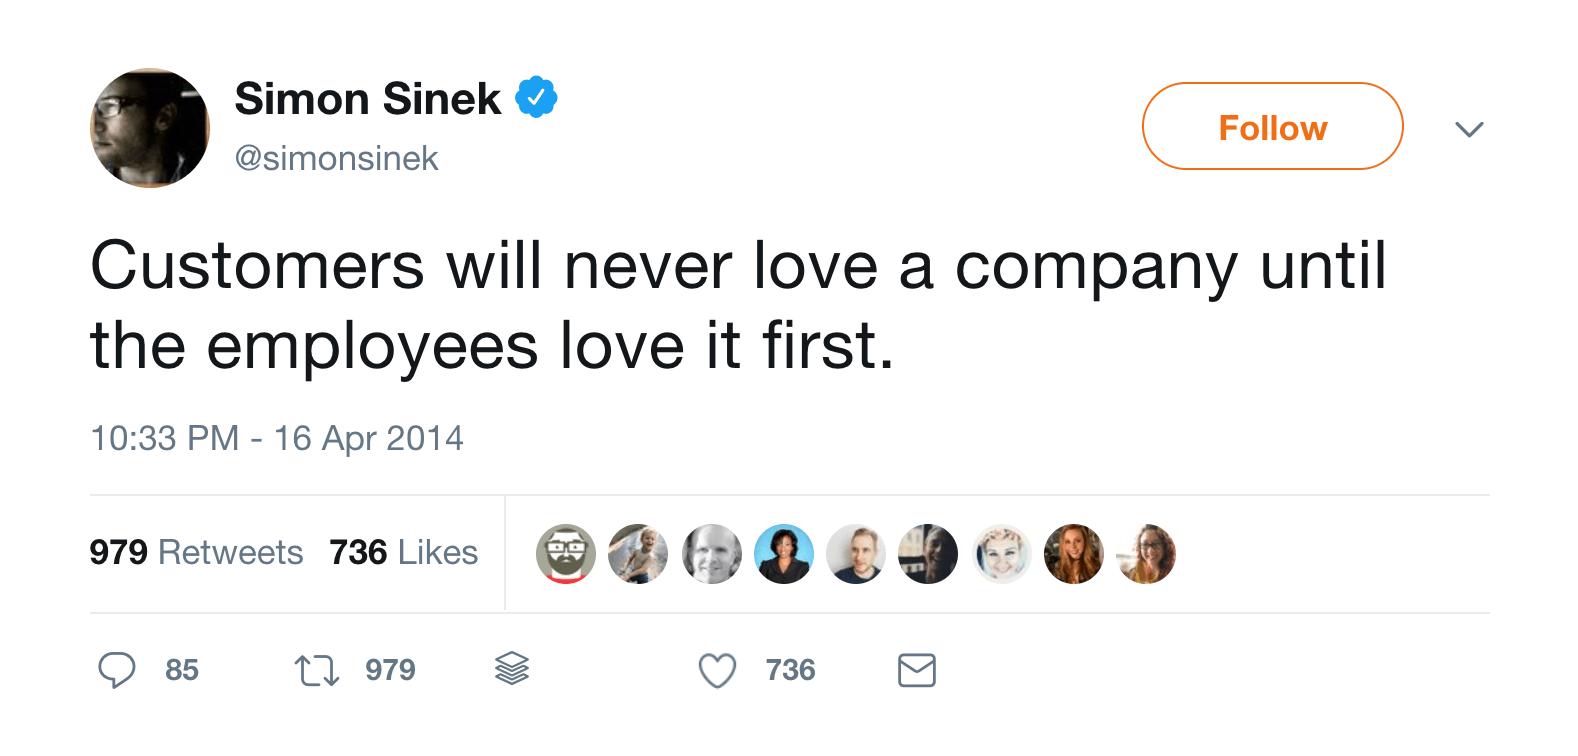The image size is (1578, 756).
Task: Click the grayscale bald man avatar
Action: (x=711, y=554)
